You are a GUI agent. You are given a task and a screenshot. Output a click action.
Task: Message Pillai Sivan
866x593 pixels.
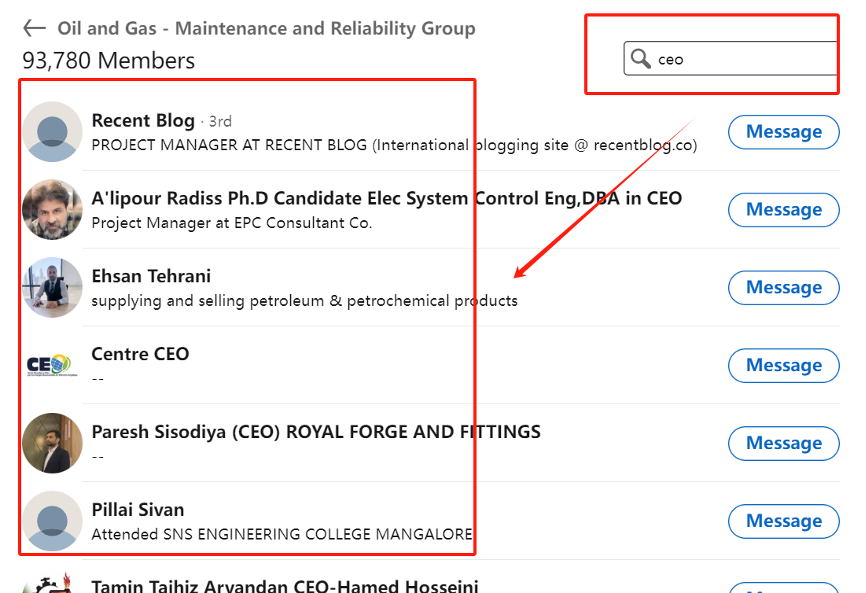[x=784, y=521]
